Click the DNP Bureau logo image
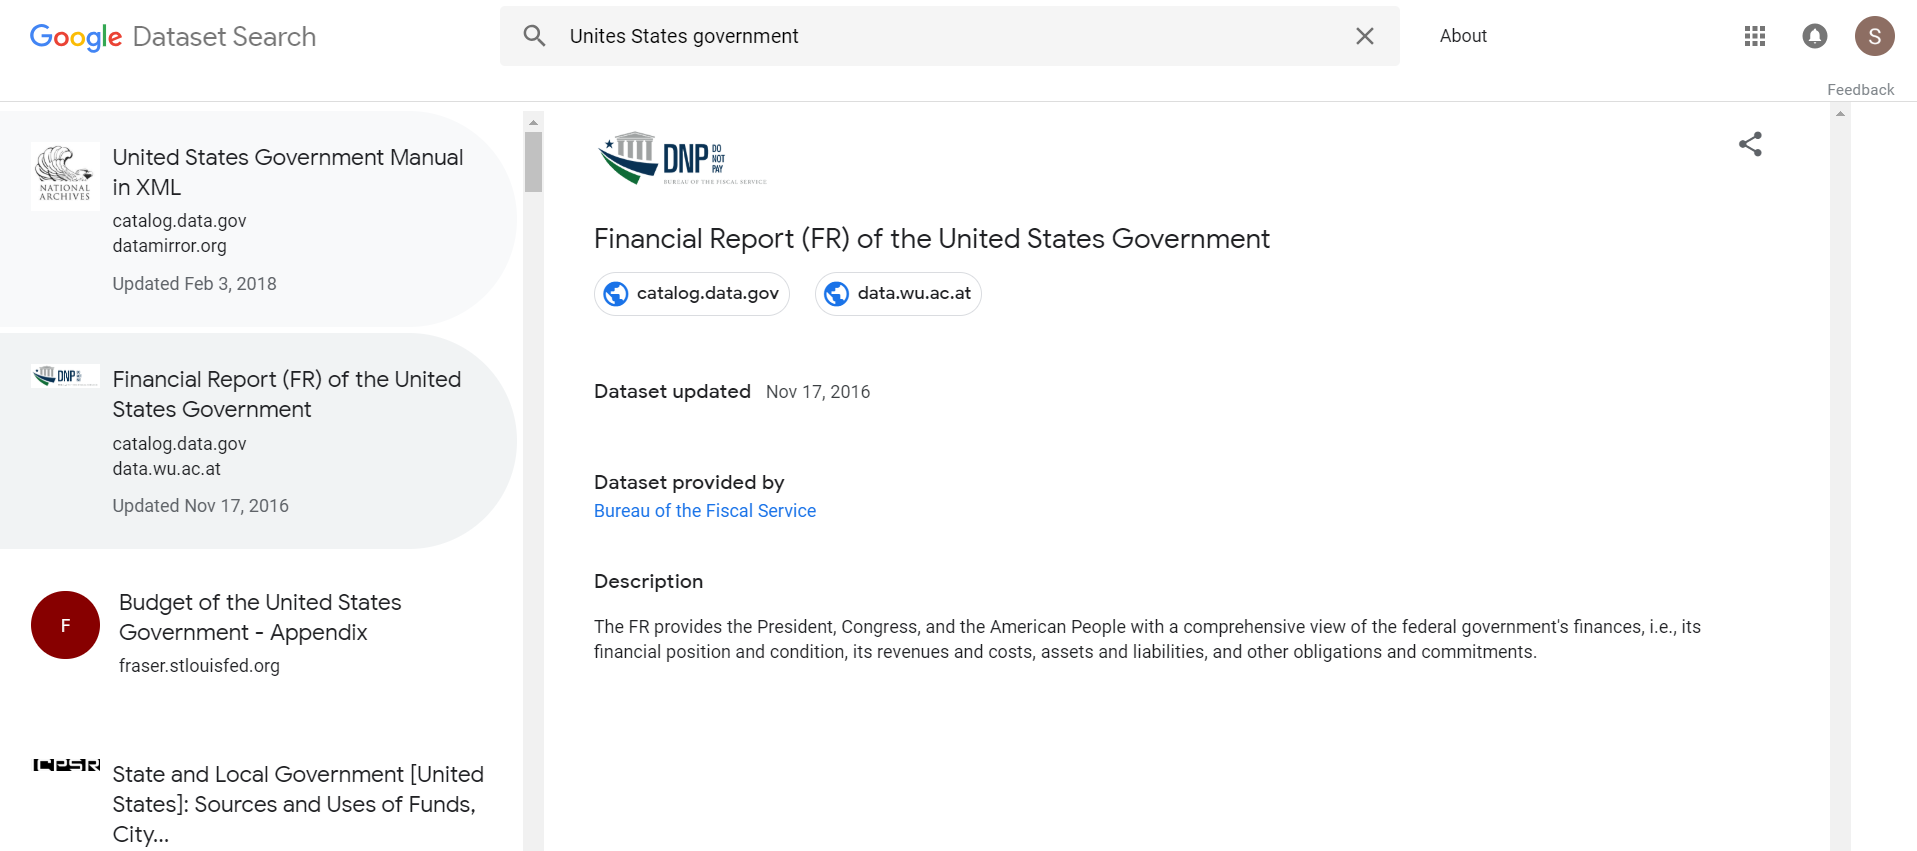This screenshot has height=851, width=1917. point(682,158)
